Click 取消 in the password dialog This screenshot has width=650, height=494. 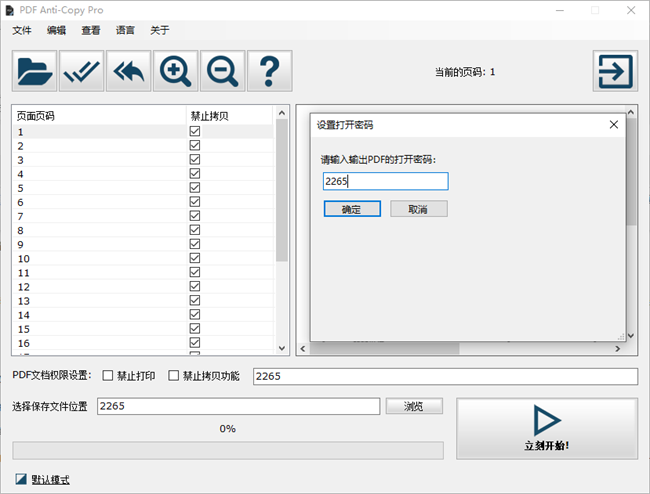(418, 209)
